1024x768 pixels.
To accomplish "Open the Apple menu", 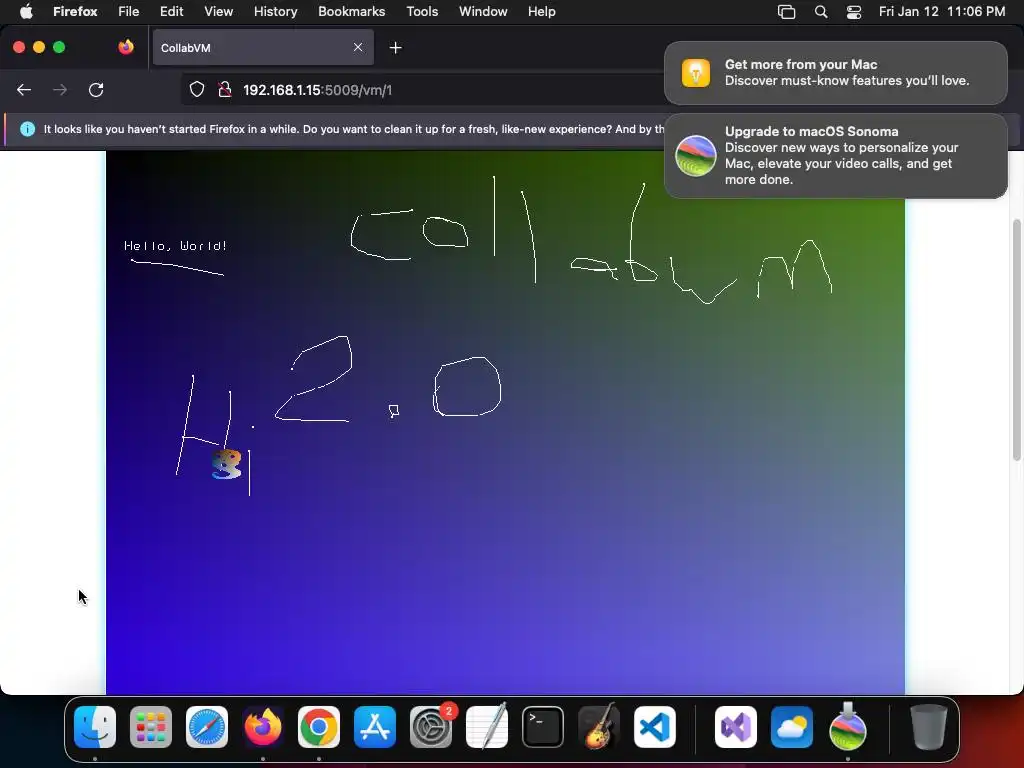I will coord(26,12).
